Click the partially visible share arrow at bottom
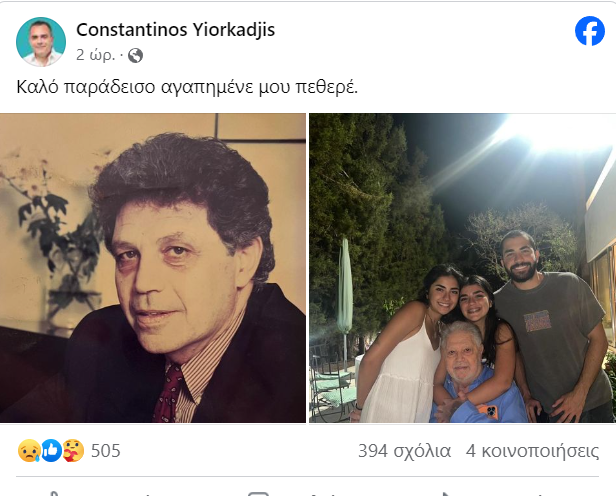 (x=444, y=494)
